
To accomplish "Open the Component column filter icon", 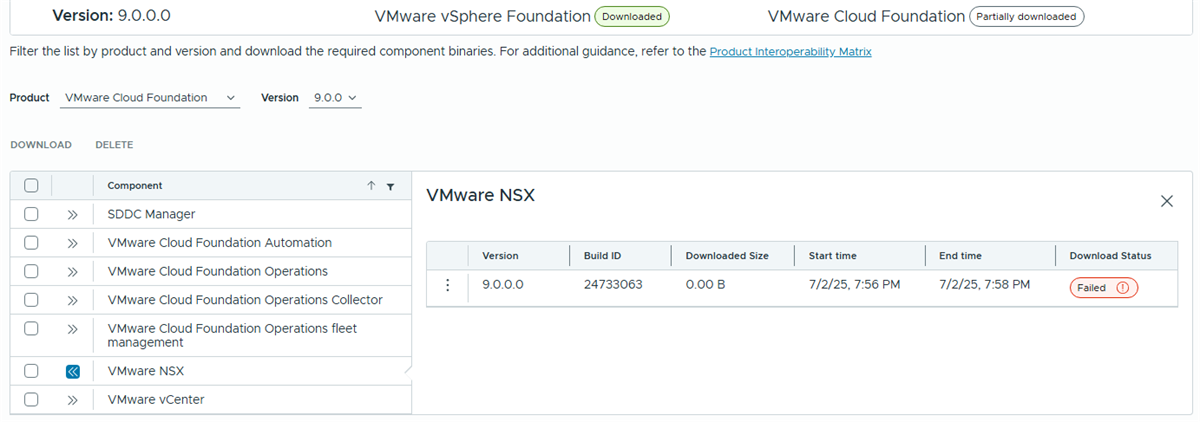I will coord(390,186).
